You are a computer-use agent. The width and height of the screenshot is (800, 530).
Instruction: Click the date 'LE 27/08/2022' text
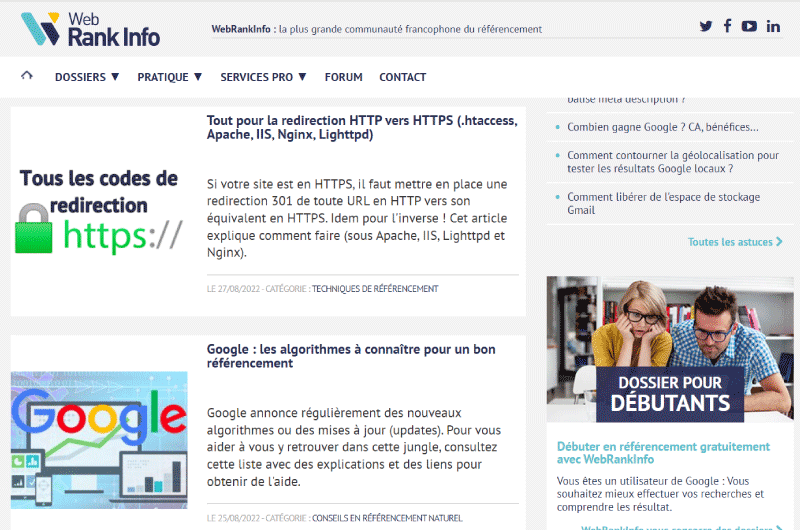[x=233, y=289]
